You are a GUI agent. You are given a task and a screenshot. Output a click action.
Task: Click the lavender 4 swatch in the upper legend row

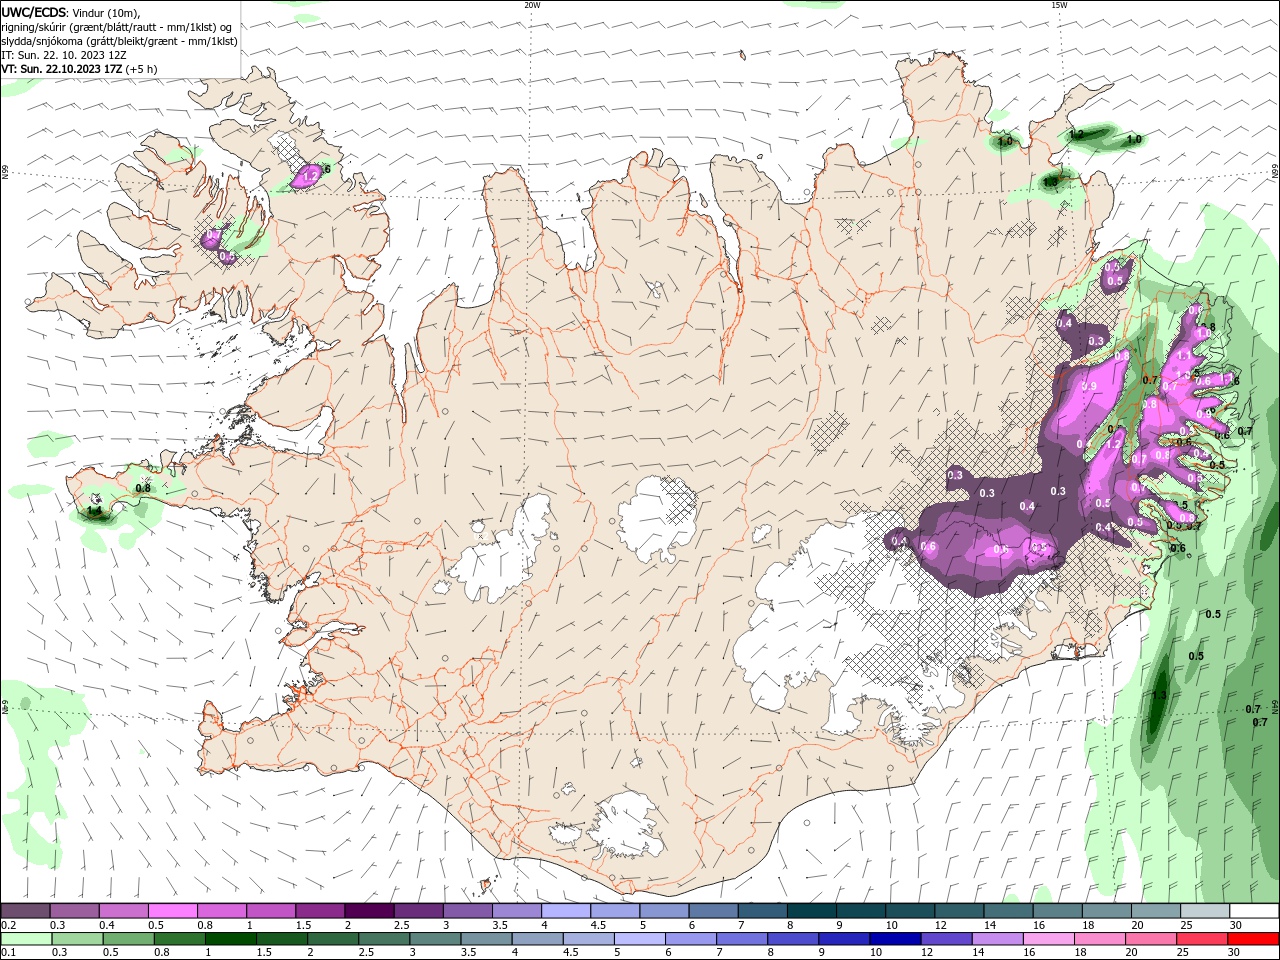point(565,911)
